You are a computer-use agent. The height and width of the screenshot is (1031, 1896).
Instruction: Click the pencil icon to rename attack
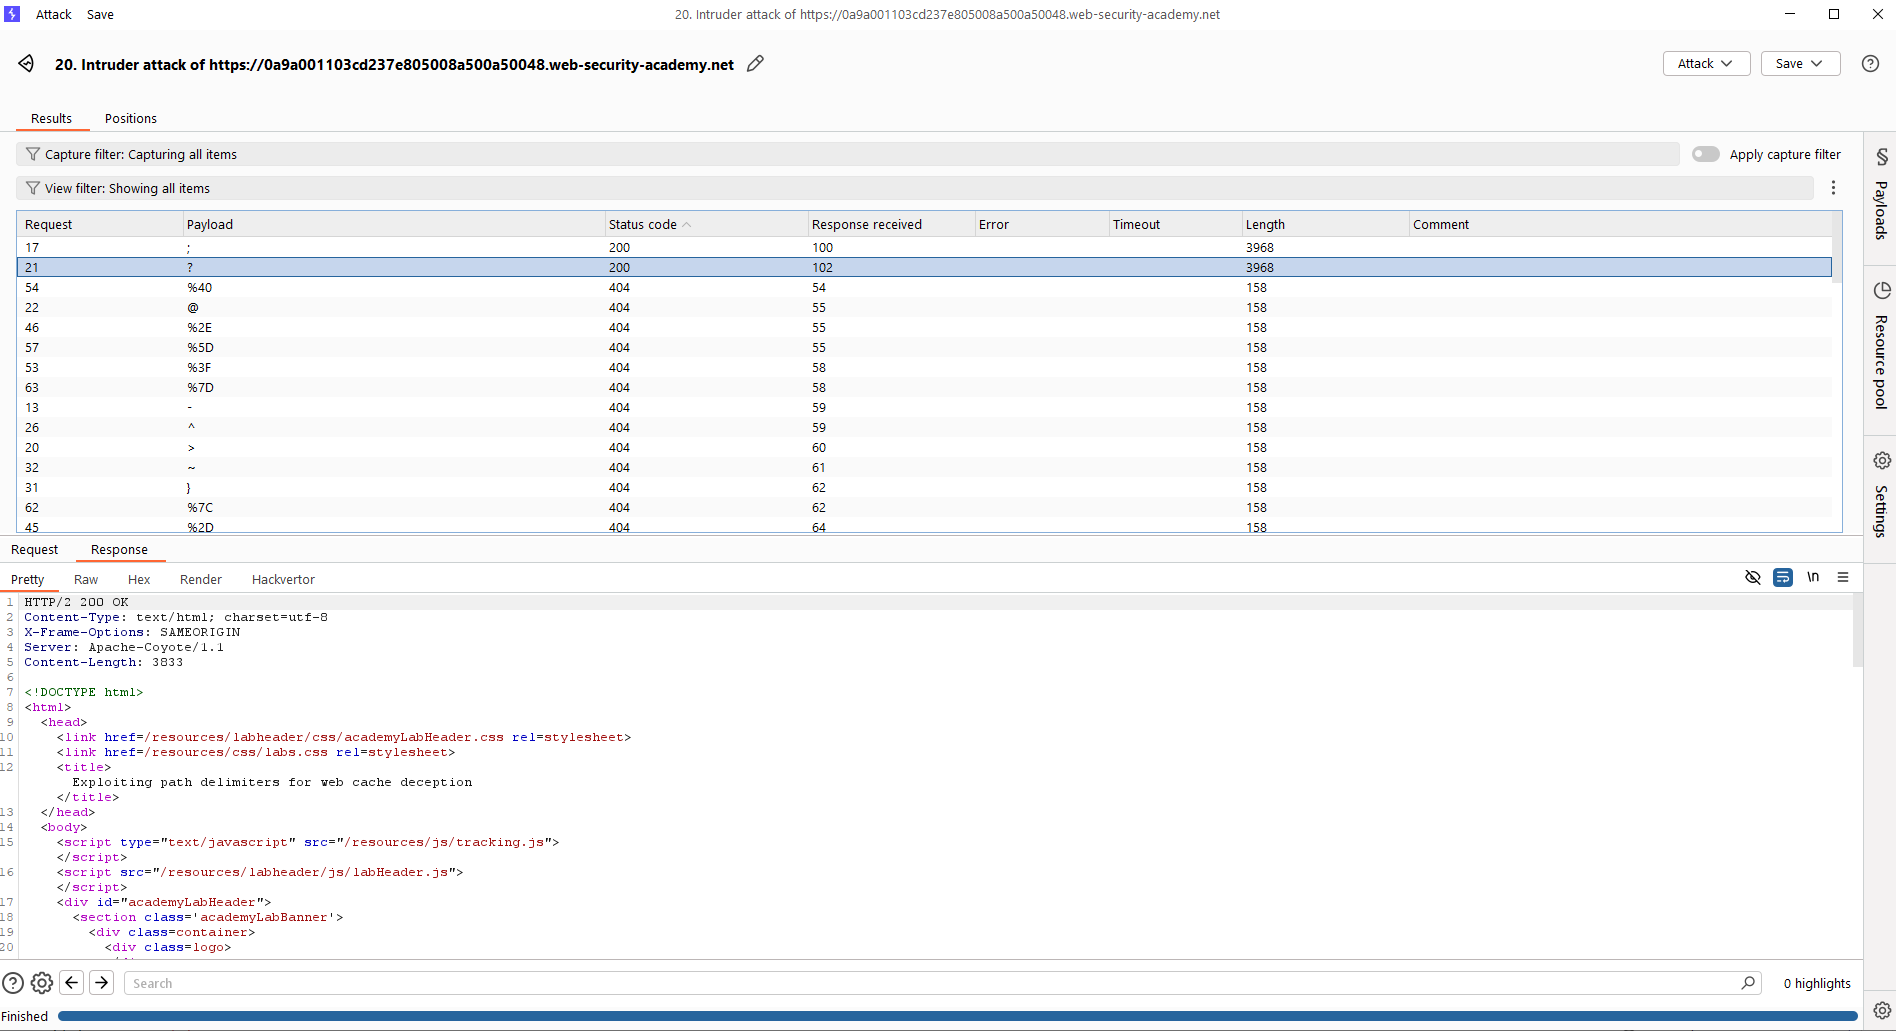click(756, 64)
